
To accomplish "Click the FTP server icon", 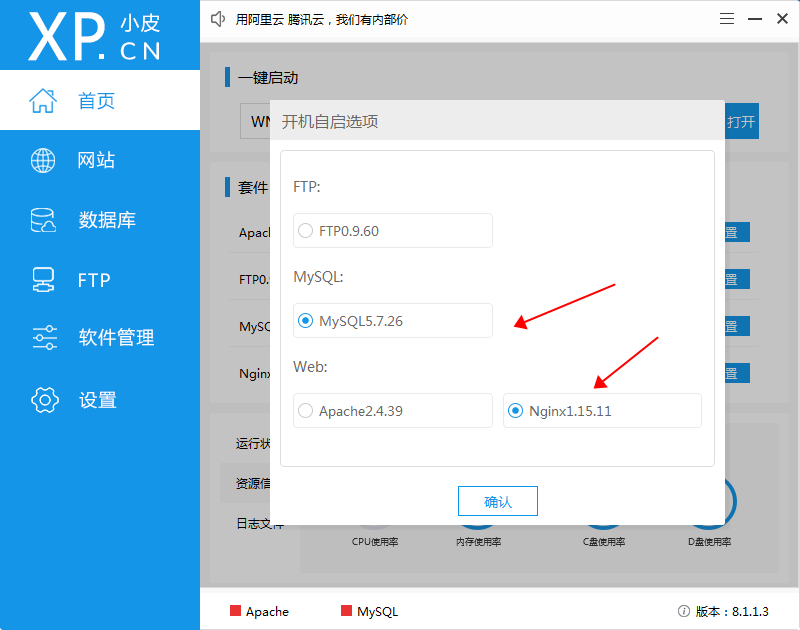I will 43,280.
